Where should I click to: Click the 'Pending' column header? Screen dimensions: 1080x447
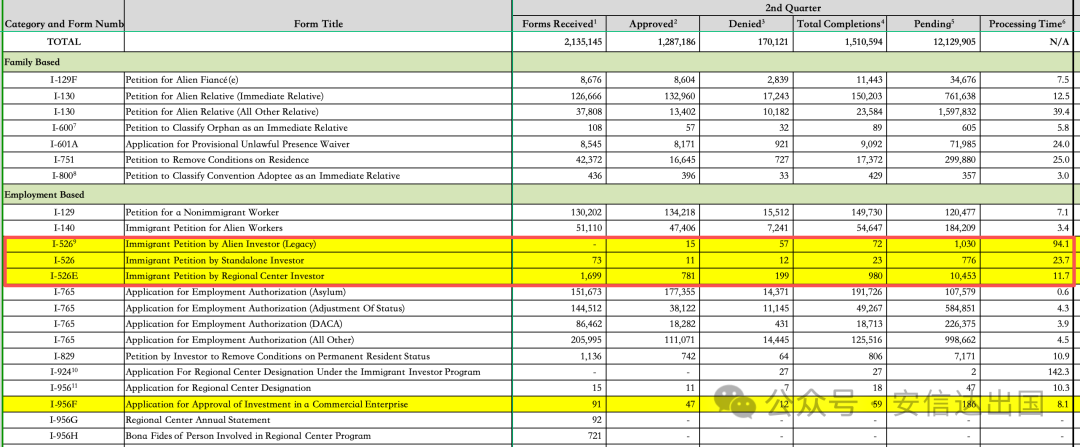click(933, 24)
